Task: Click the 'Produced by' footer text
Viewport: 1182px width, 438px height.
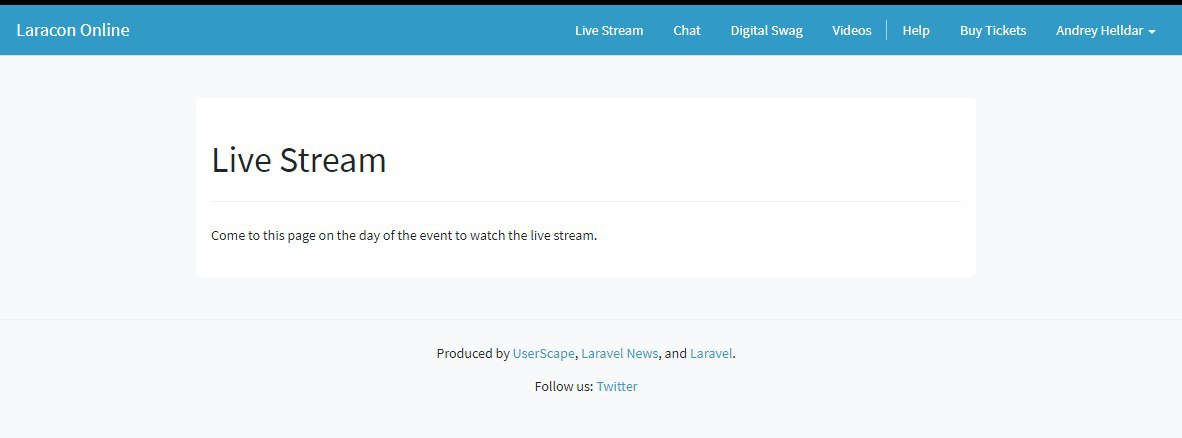Action: point(473,353)
